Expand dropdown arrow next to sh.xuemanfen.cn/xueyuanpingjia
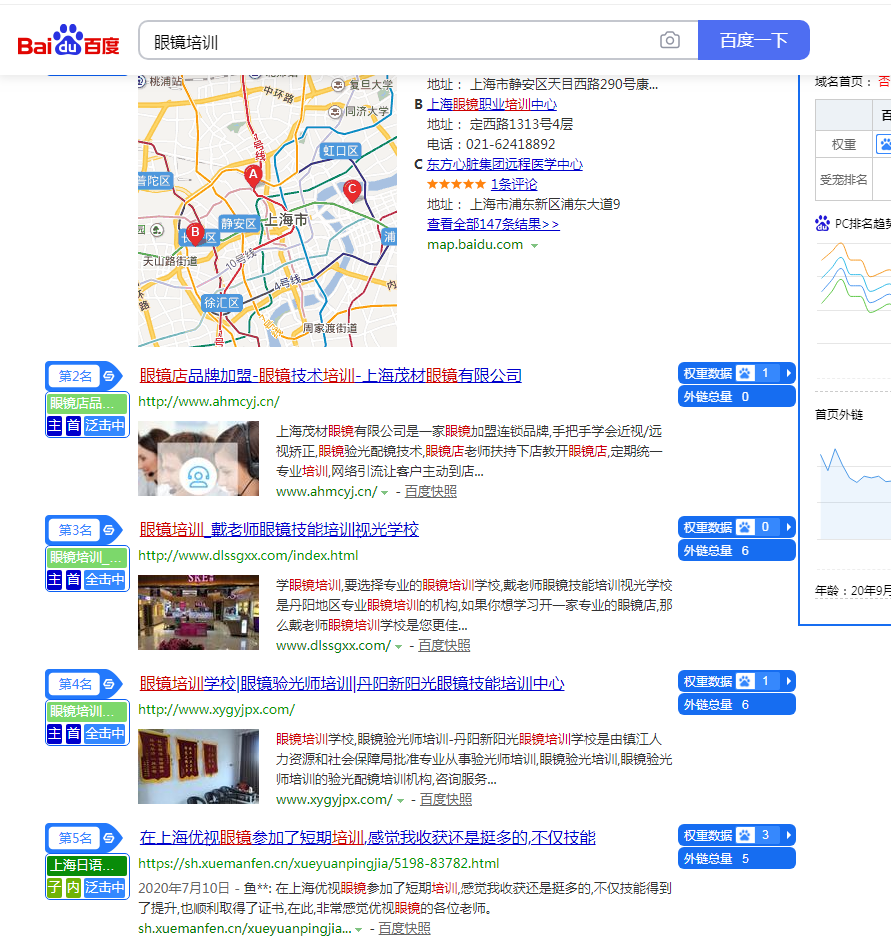Screen dimensions: 891x939 358,929
